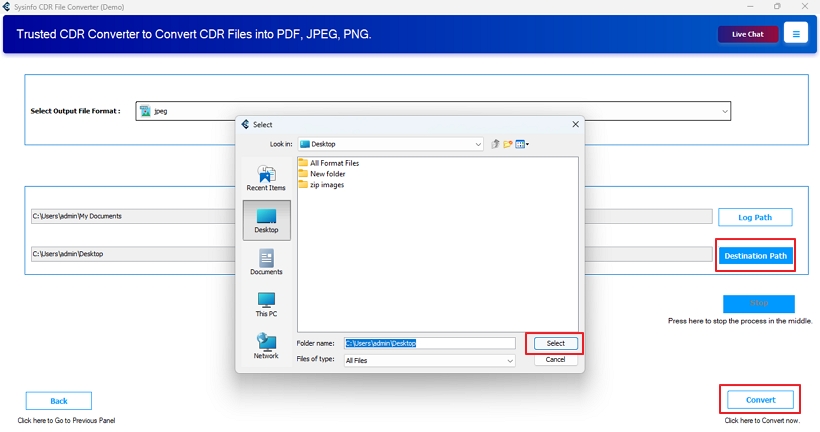The width and height of the screenshot is (820, 432).
Task: Click the Select dialog title icon
Action: tap(245, 124)
